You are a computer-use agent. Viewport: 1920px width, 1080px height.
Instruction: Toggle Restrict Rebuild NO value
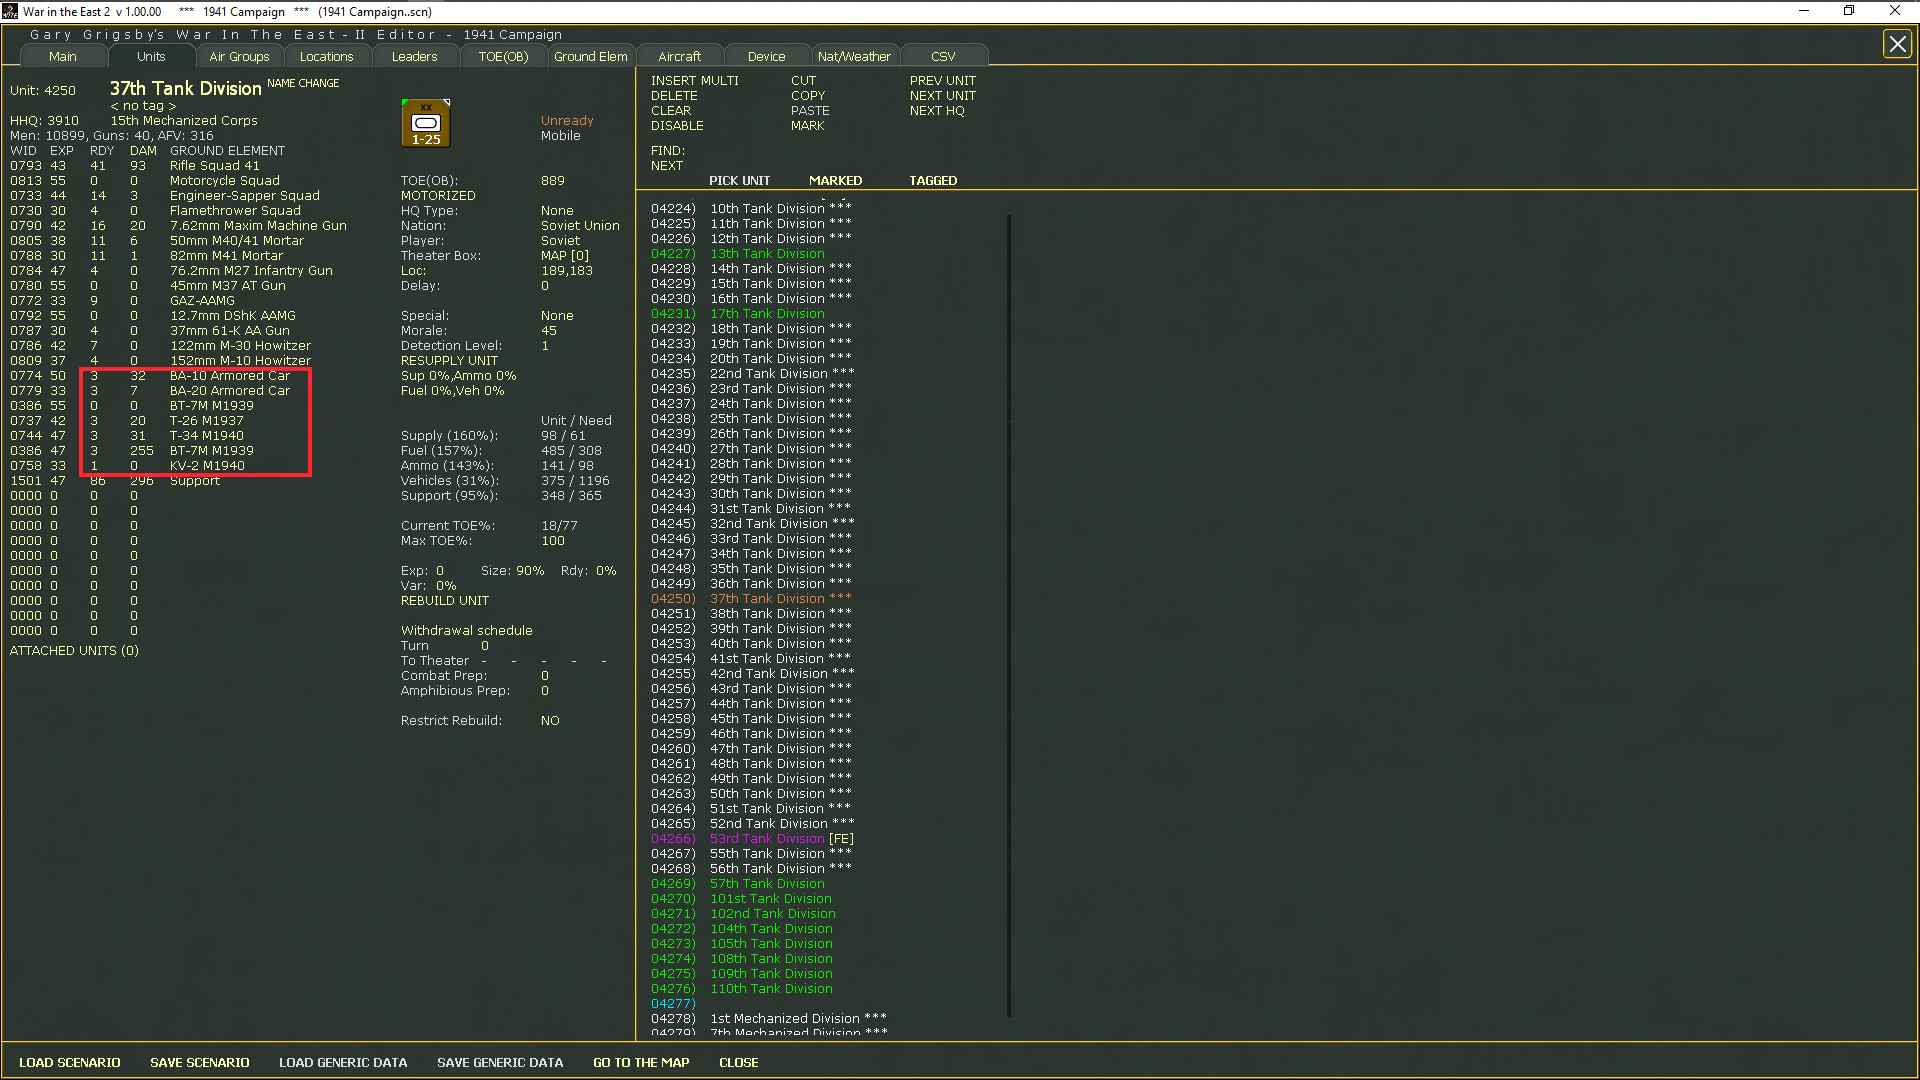coord(550,721)
